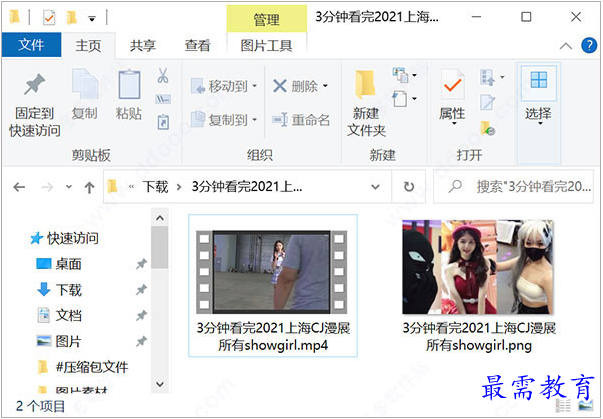The height and width of the screenshot is (419, 603).
Task: Click the search box field
Action: pyautogui.click(x=513, y=187)
